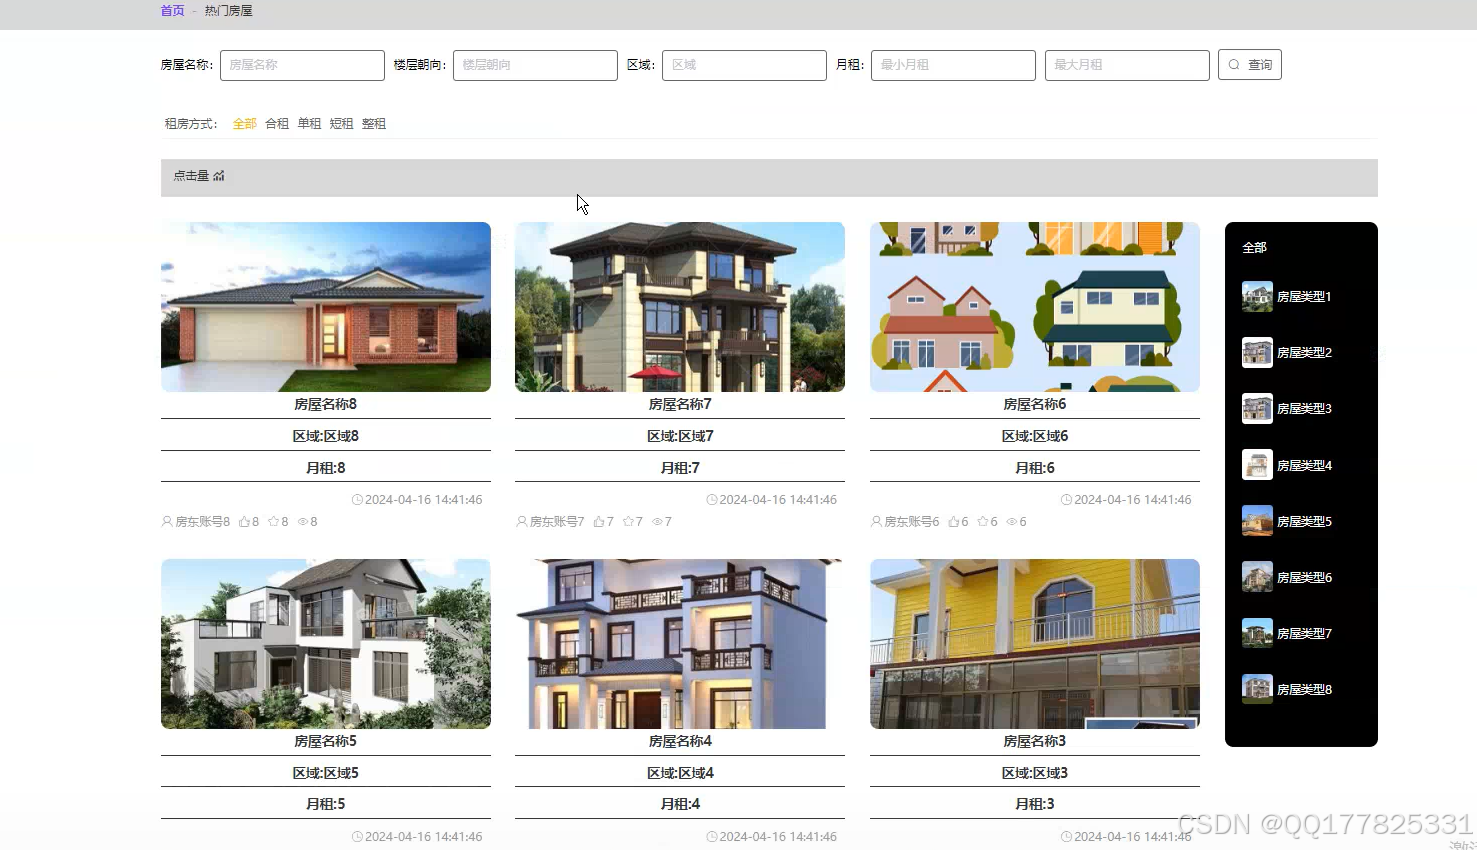
Task: Click the title 房屋名称5
Action: pos(326,742)
